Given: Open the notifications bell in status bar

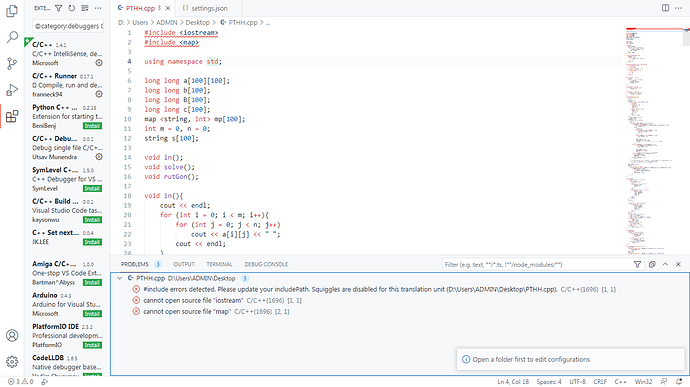Looking at the screenshot, I should (679, 382).
